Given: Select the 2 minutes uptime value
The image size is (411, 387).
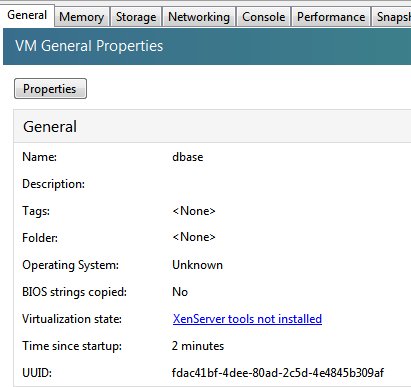Looking at the screenshot, I should [x=198, y=346].
